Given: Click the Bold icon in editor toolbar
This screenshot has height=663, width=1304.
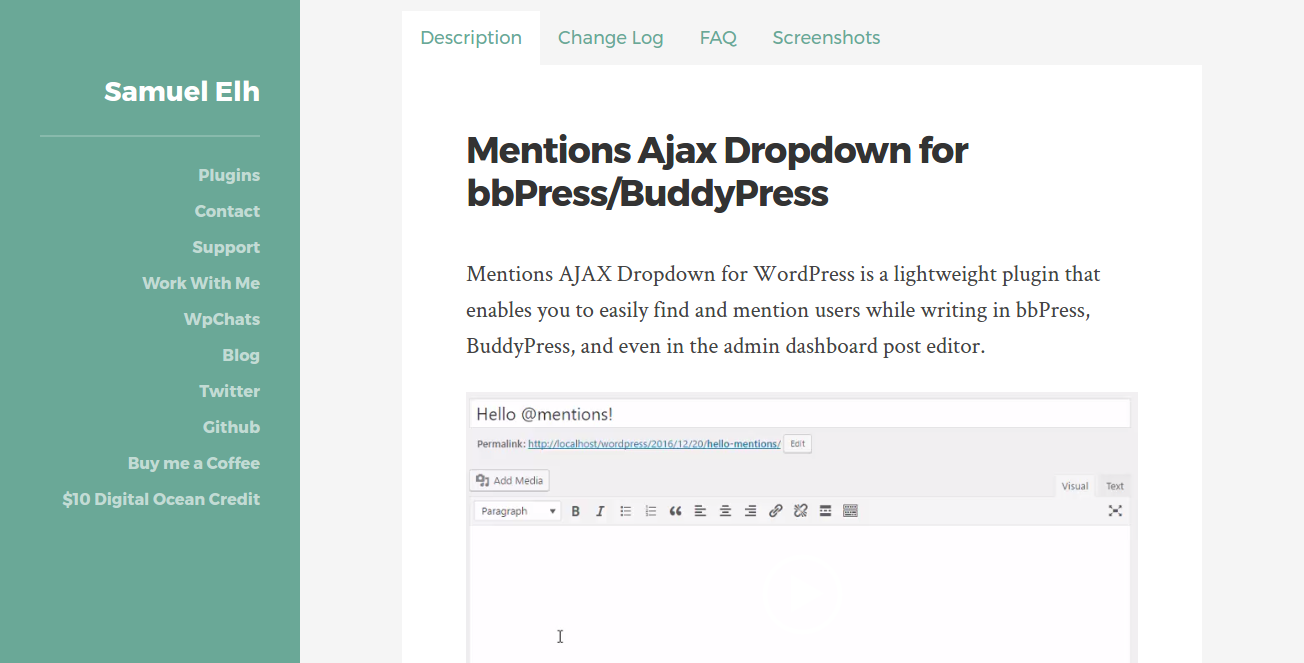Looking at the screenshot, I should pos(576,511).
